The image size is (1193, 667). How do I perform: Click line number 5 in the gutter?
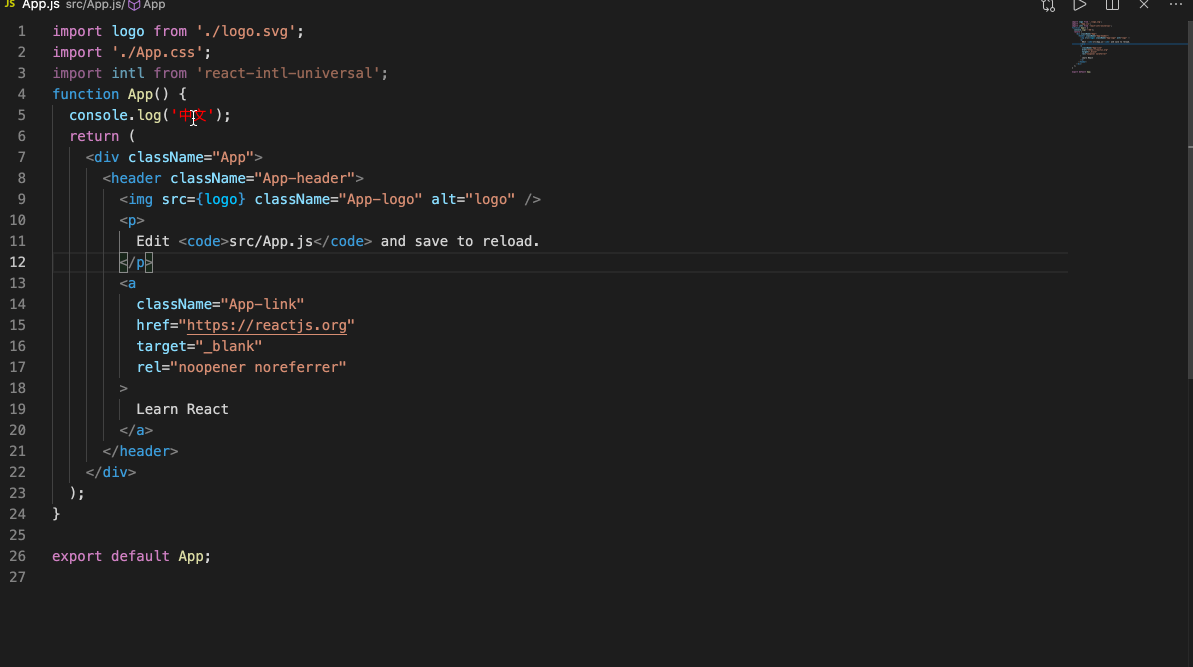point(21,115)
